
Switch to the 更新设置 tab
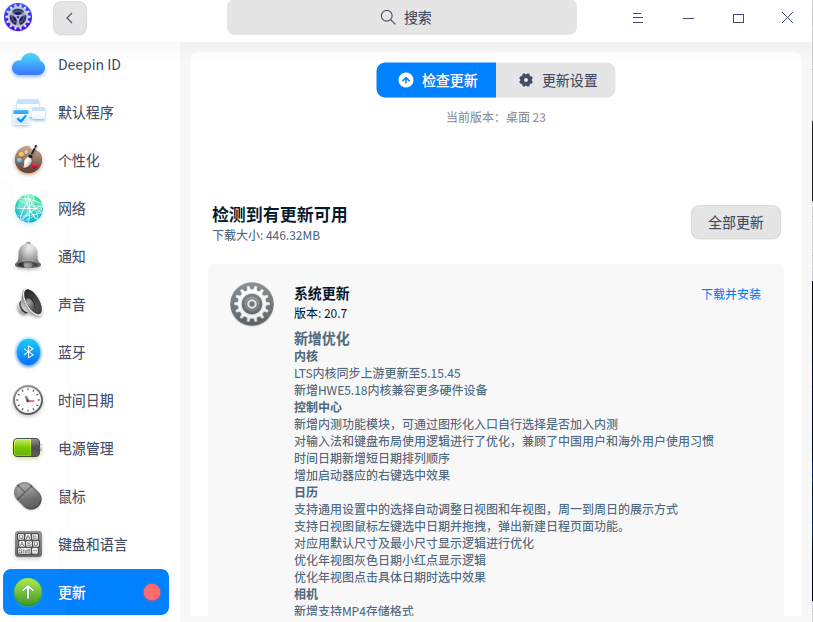click(x=556, y=80)
